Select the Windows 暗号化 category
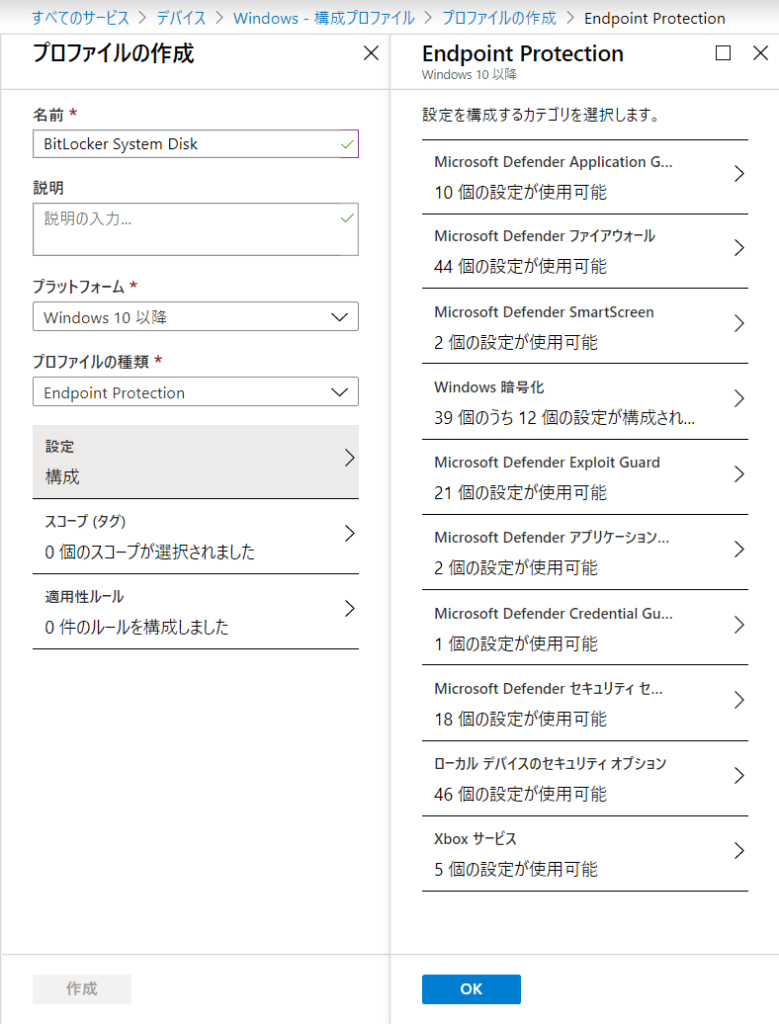 584,402
